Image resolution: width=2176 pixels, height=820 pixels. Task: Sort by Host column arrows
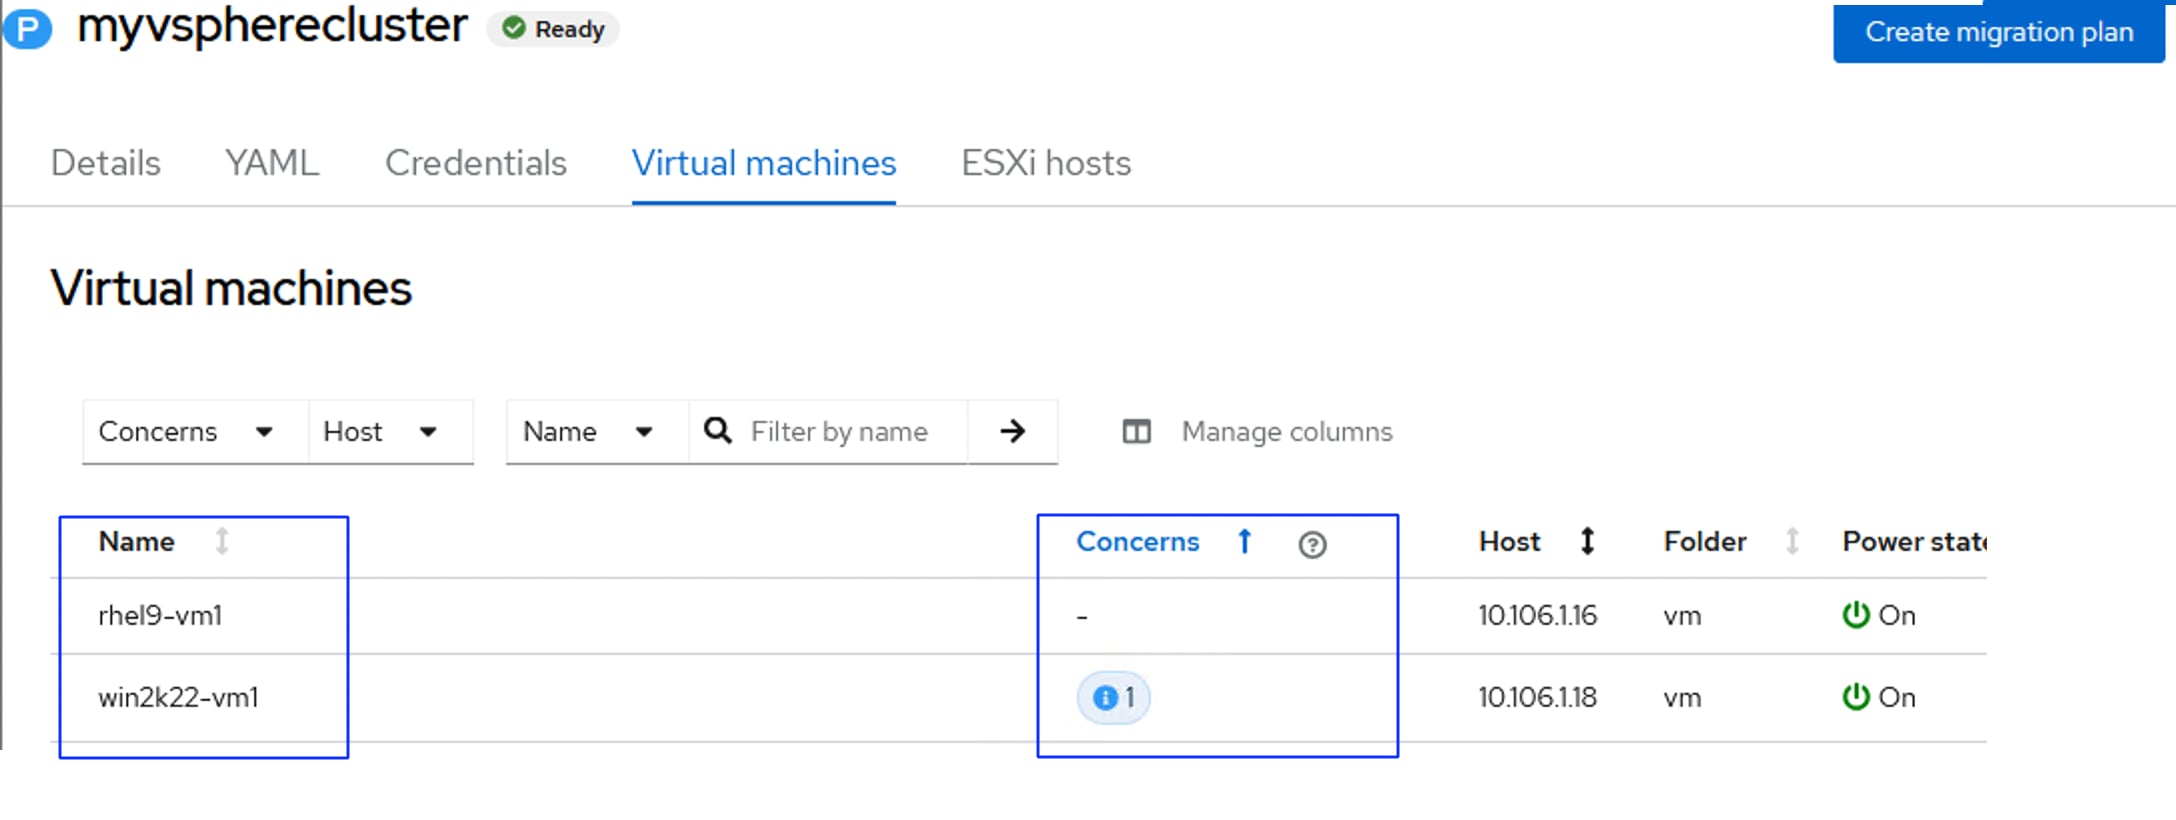click(1587, 542)
